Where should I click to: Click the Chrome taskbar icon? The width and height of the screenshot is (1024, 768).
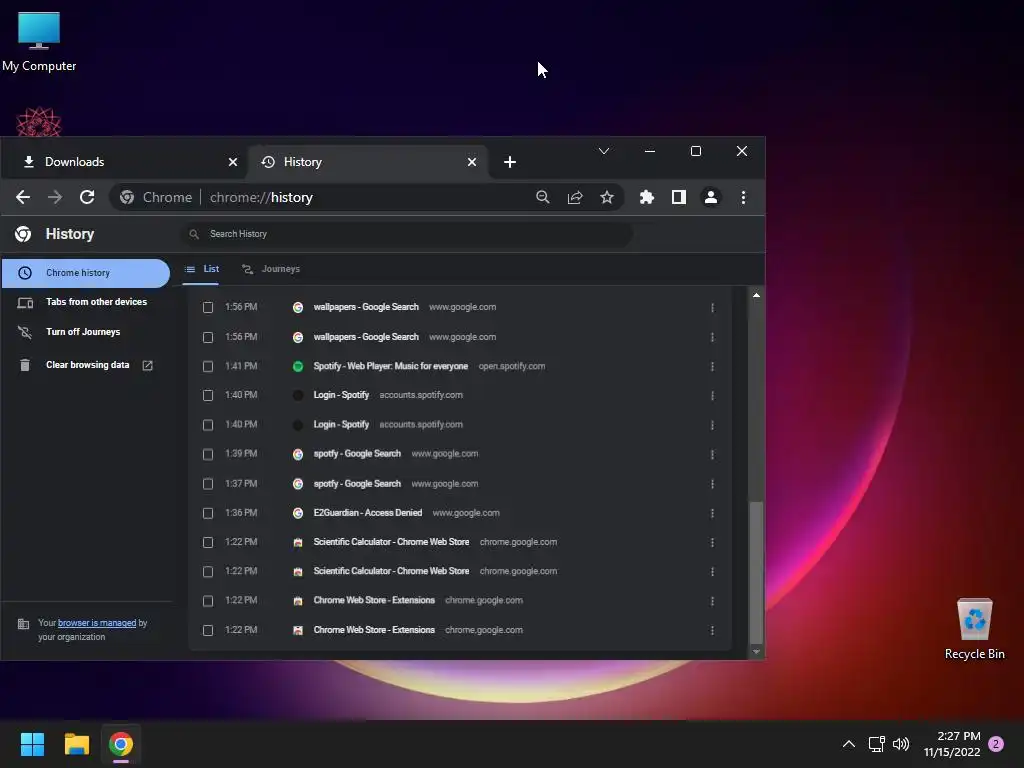121,744
